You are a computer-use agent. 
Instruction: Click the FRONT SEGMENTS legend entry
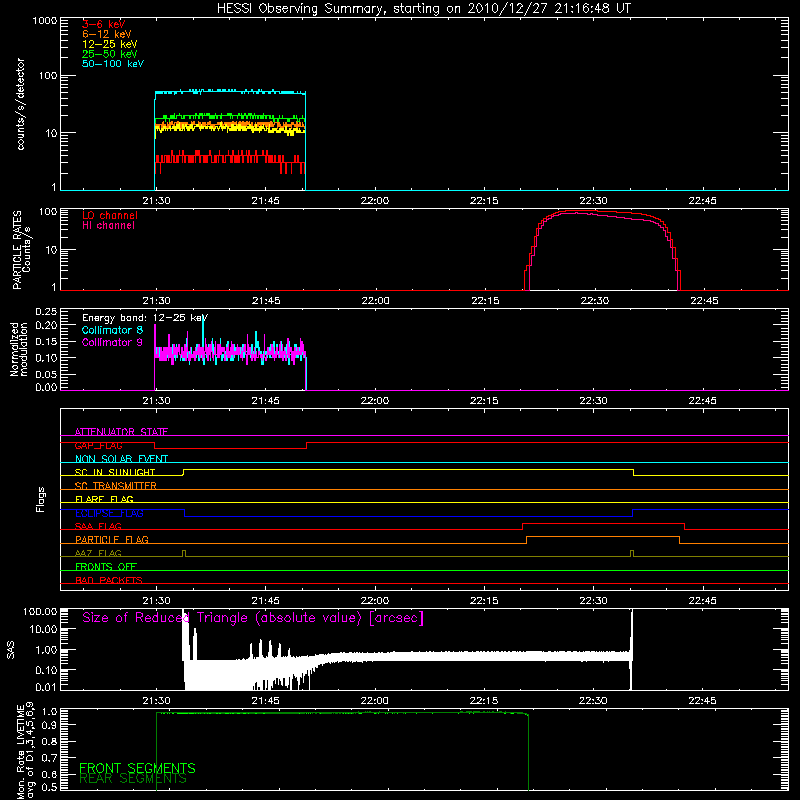(137, 768)
